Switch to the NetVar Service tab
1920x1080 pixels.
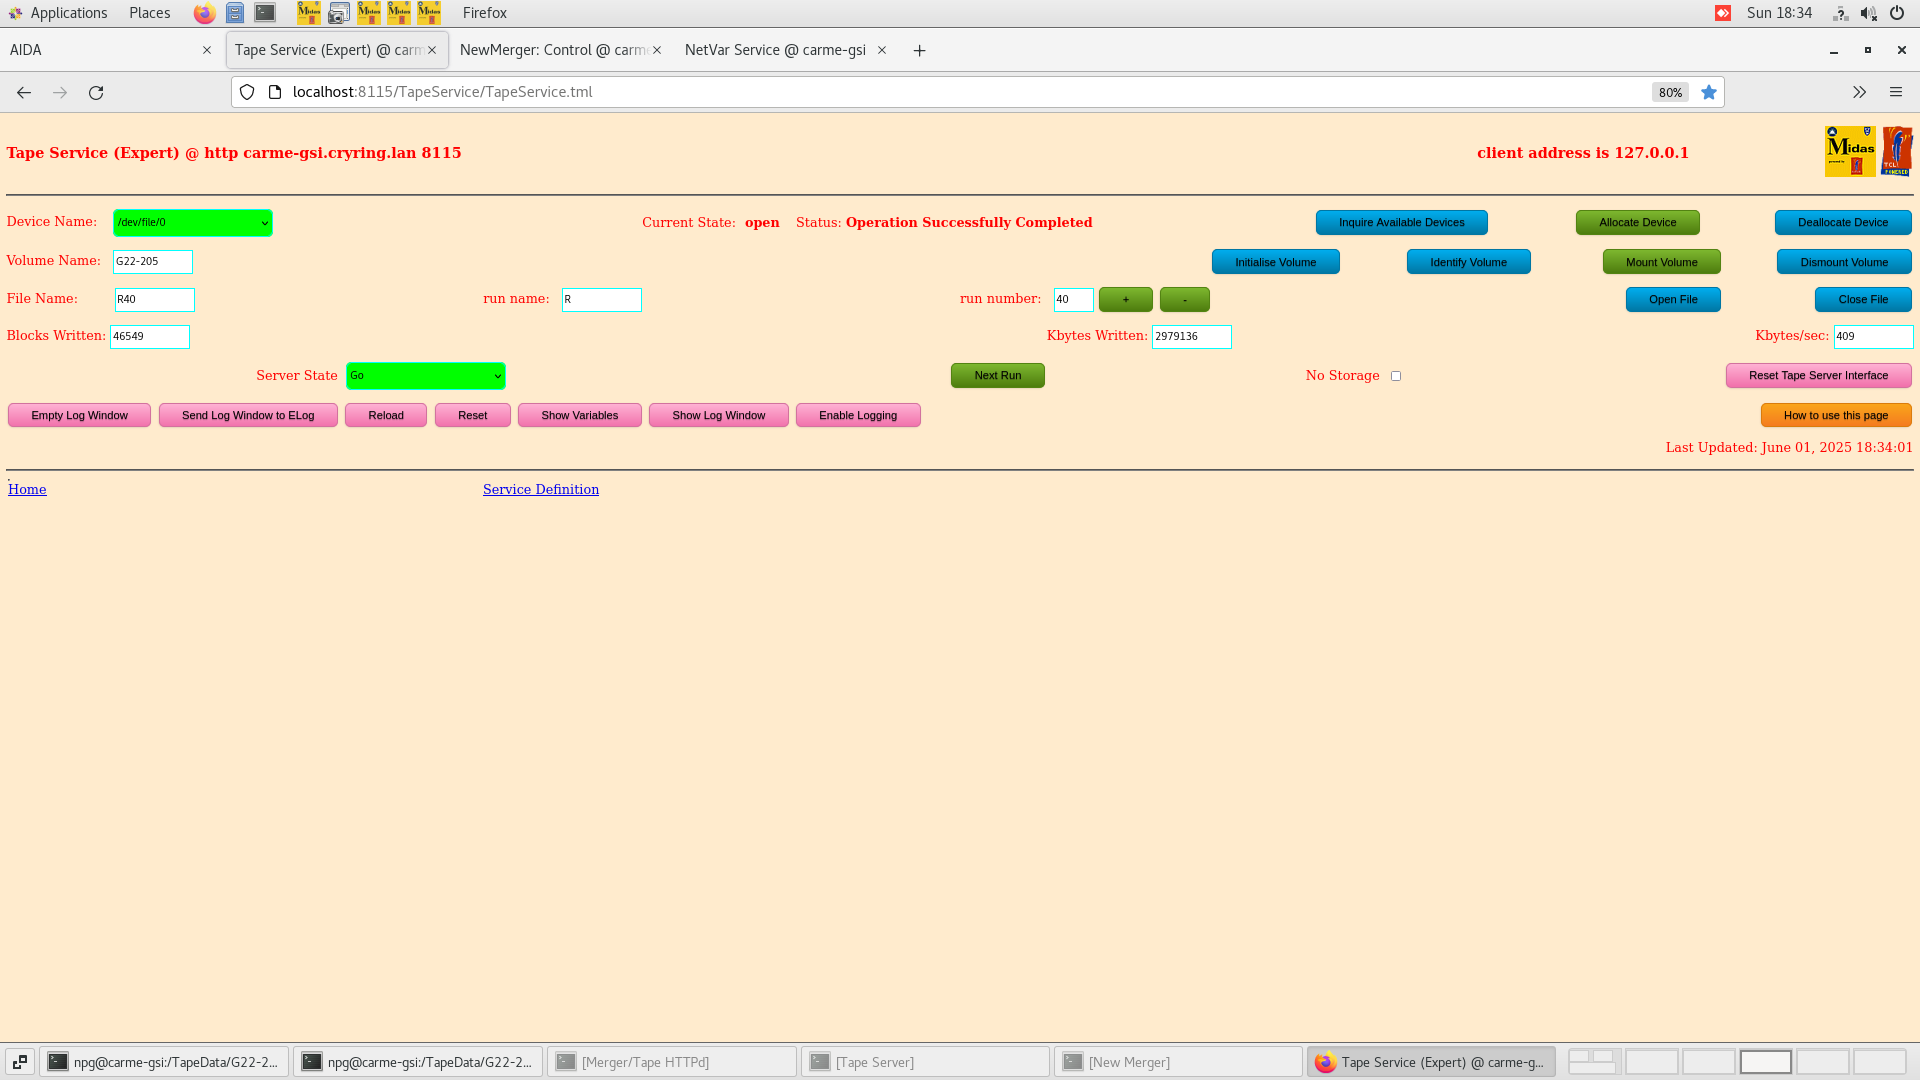(775, 49)
